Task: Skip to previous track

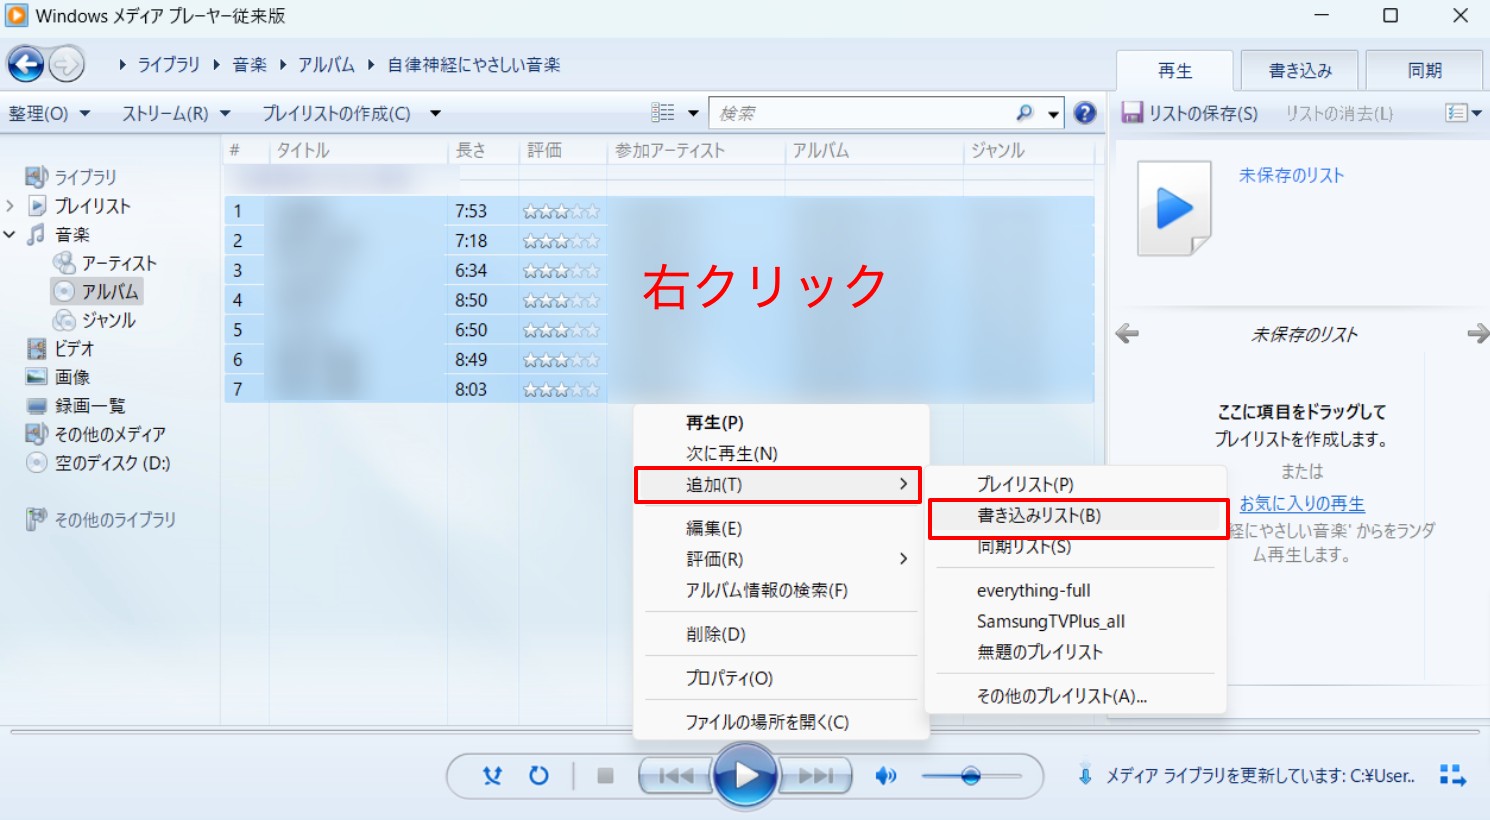Action: [676, 775]
